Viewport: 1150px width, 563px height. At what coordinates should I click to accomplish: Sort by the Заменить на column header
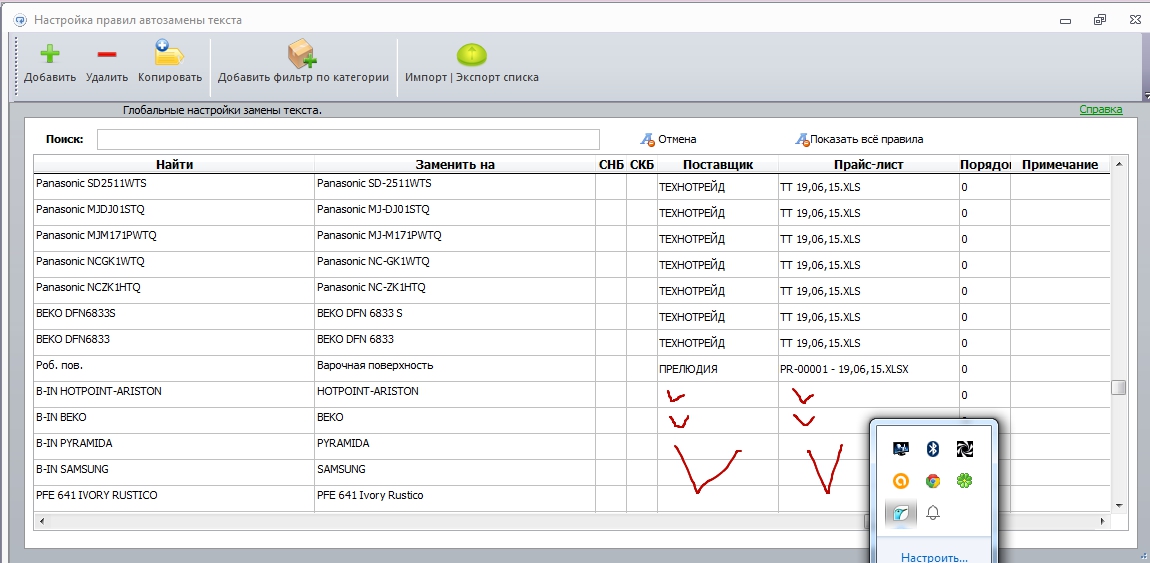[455, 165]
